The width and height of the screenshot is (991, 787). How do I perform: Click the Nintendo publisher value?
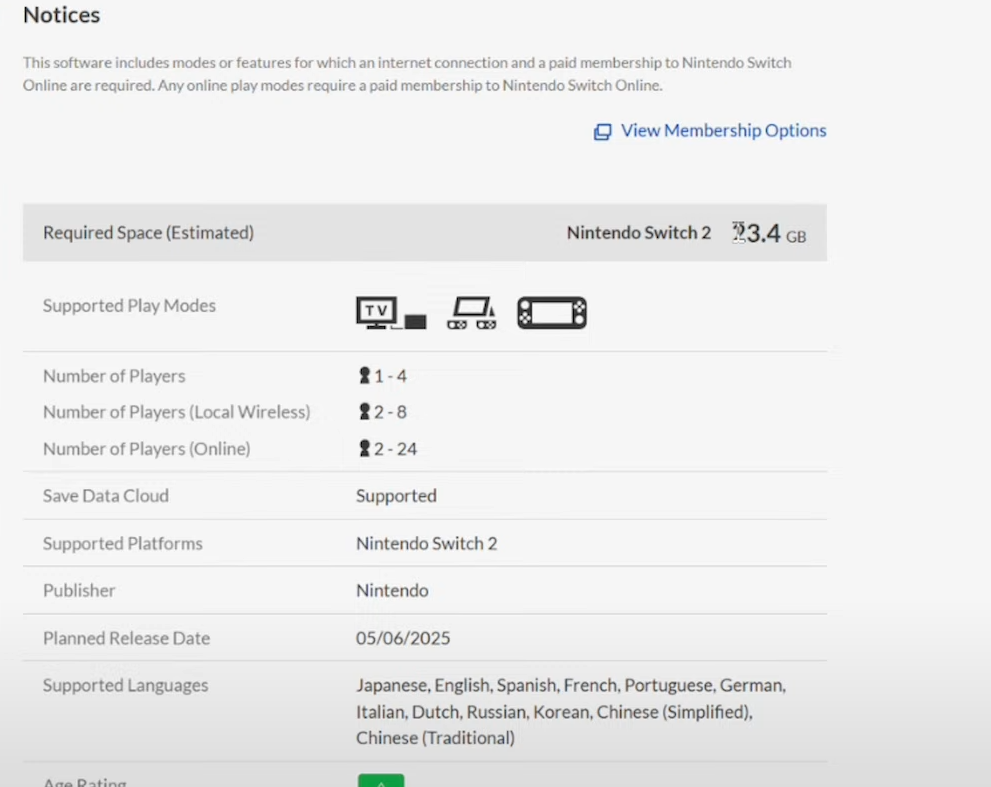click(x=392, y=590)
